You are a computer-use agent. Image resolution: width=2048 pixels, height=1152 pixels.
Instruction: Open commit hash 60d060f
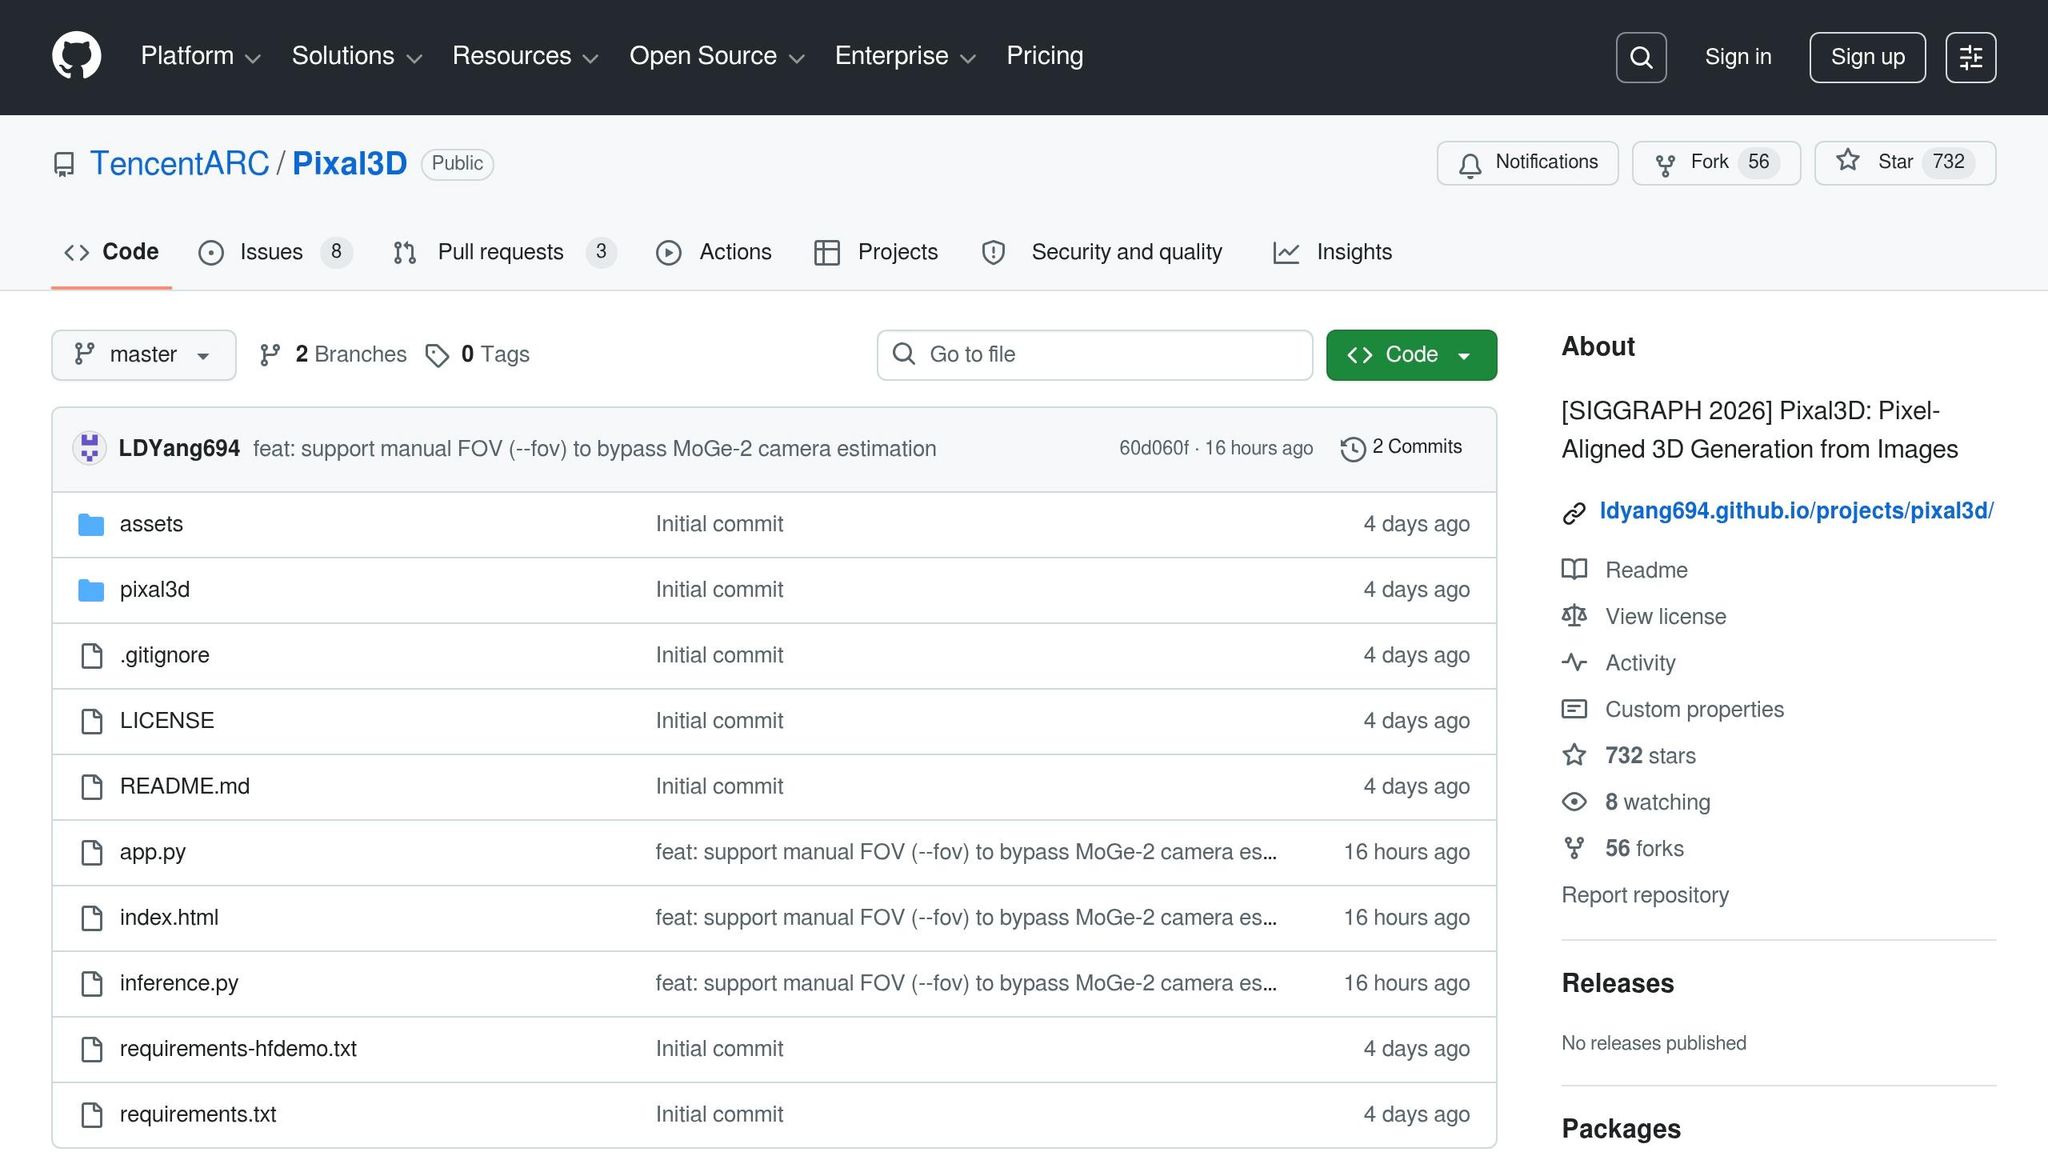[1154, 448]
